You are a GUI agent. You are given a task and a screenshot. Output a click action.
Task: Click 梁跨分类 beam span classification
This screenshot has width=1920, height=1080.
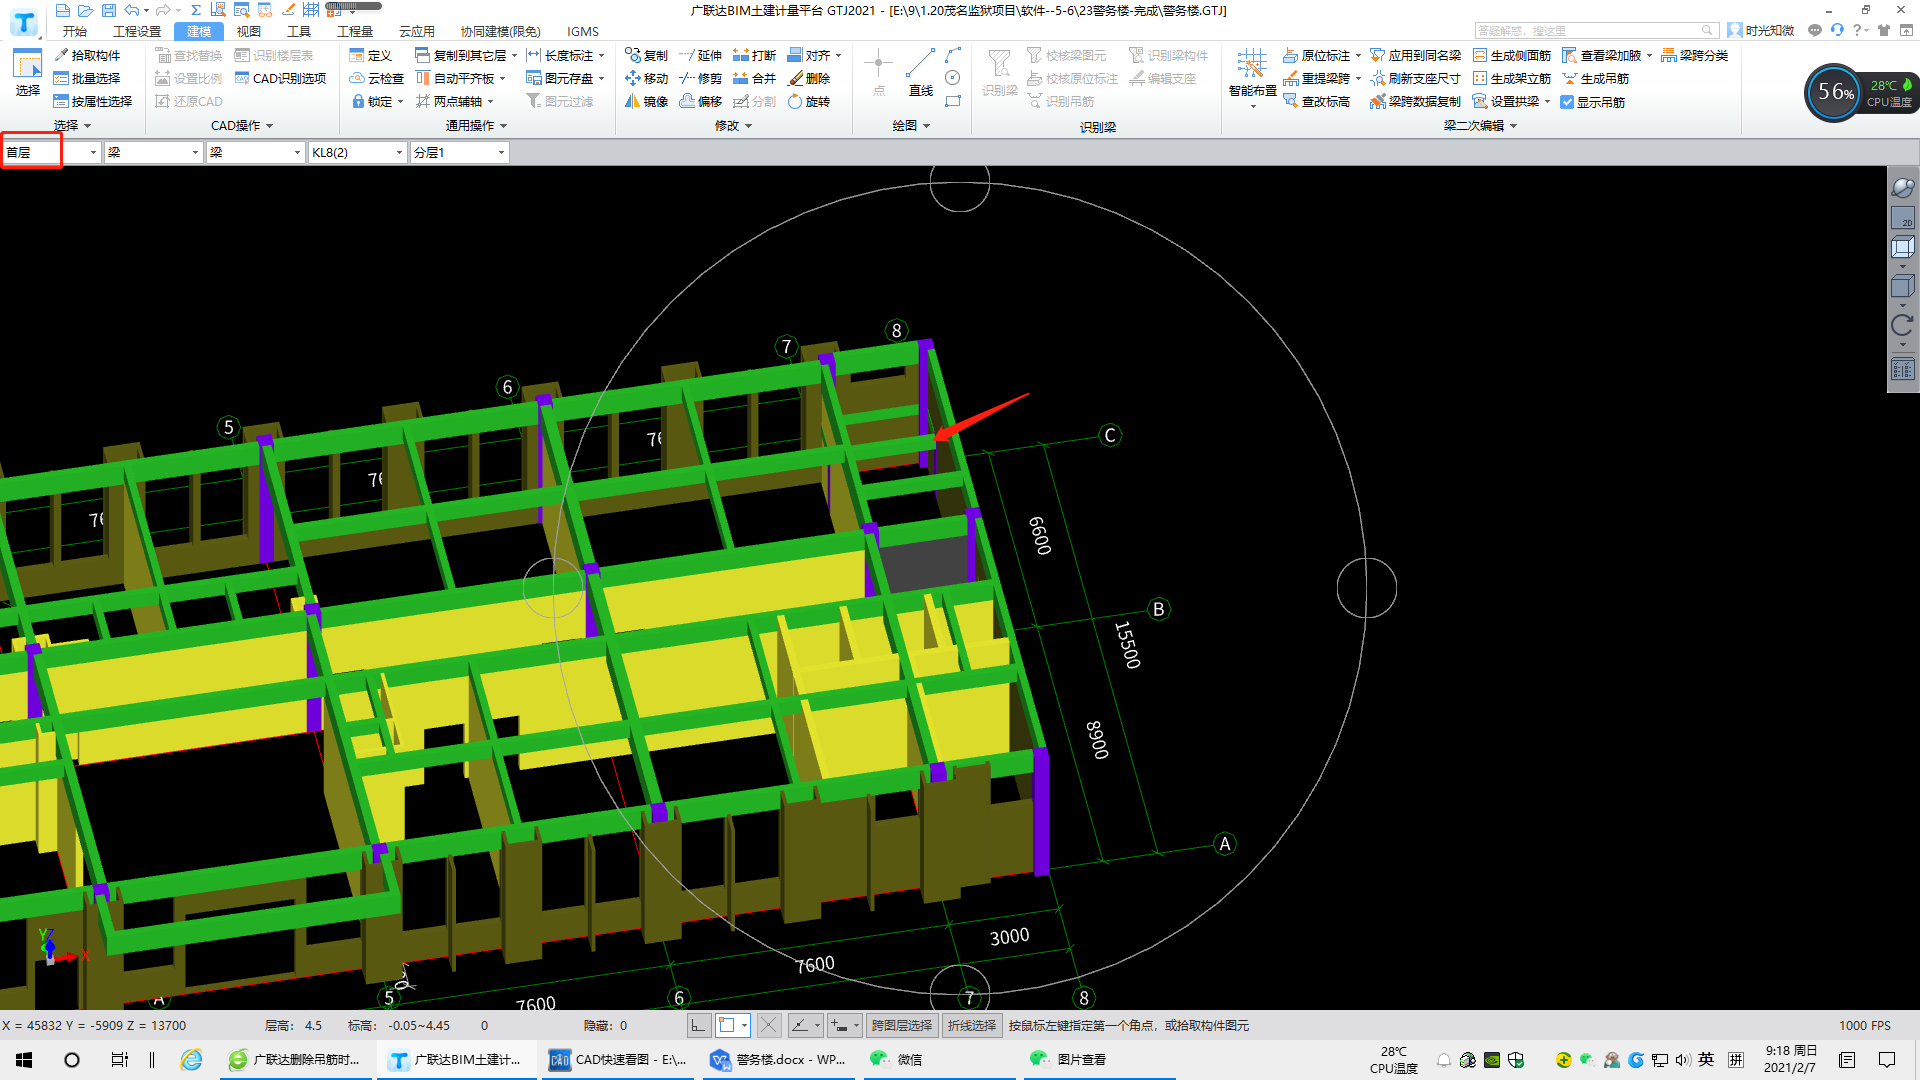tap(1695, 55)
